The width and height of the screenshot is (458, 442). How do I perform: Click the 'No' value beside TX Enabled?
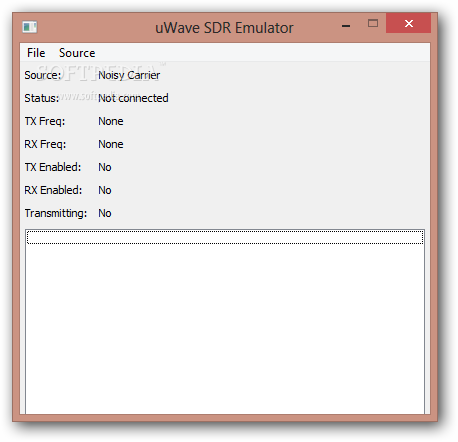[x=105, y=167]
